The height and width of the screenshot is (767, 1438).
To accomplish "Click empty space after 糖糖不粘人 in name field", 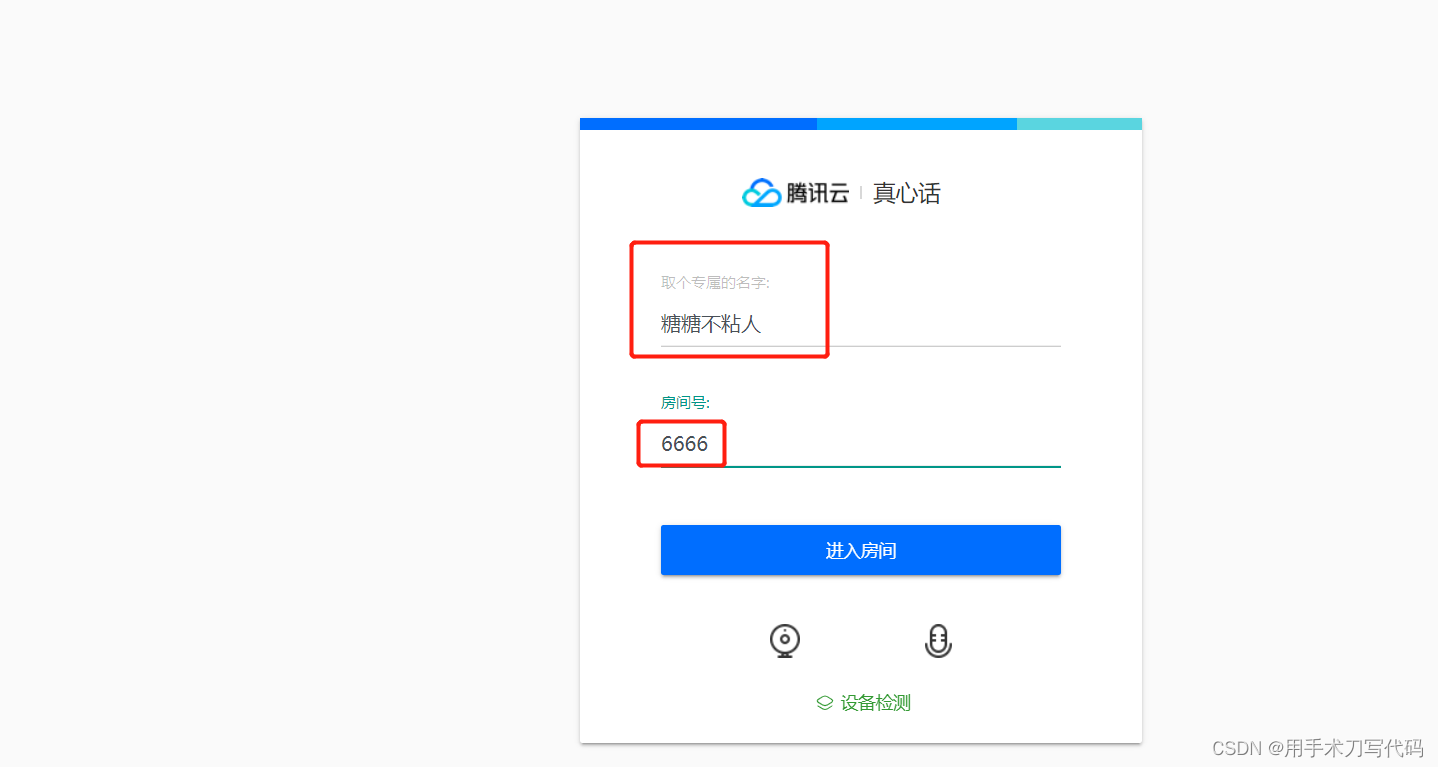I will 910,324.
